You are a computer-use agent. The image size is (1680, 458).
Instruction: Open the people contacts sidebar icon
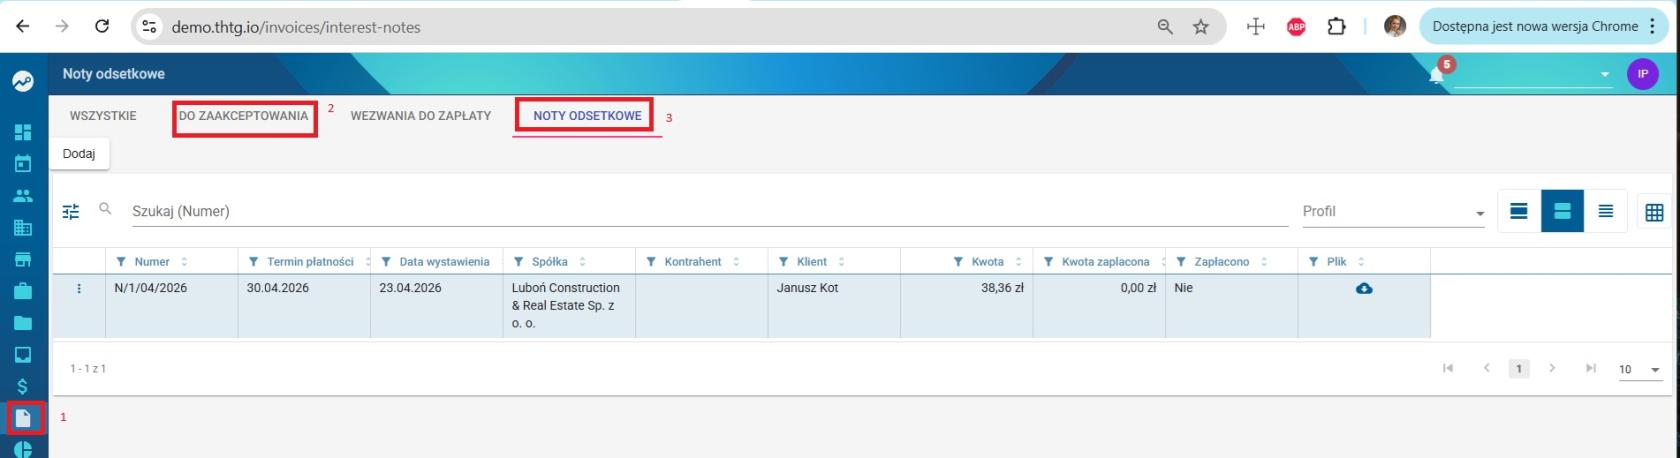pos(23,196)
